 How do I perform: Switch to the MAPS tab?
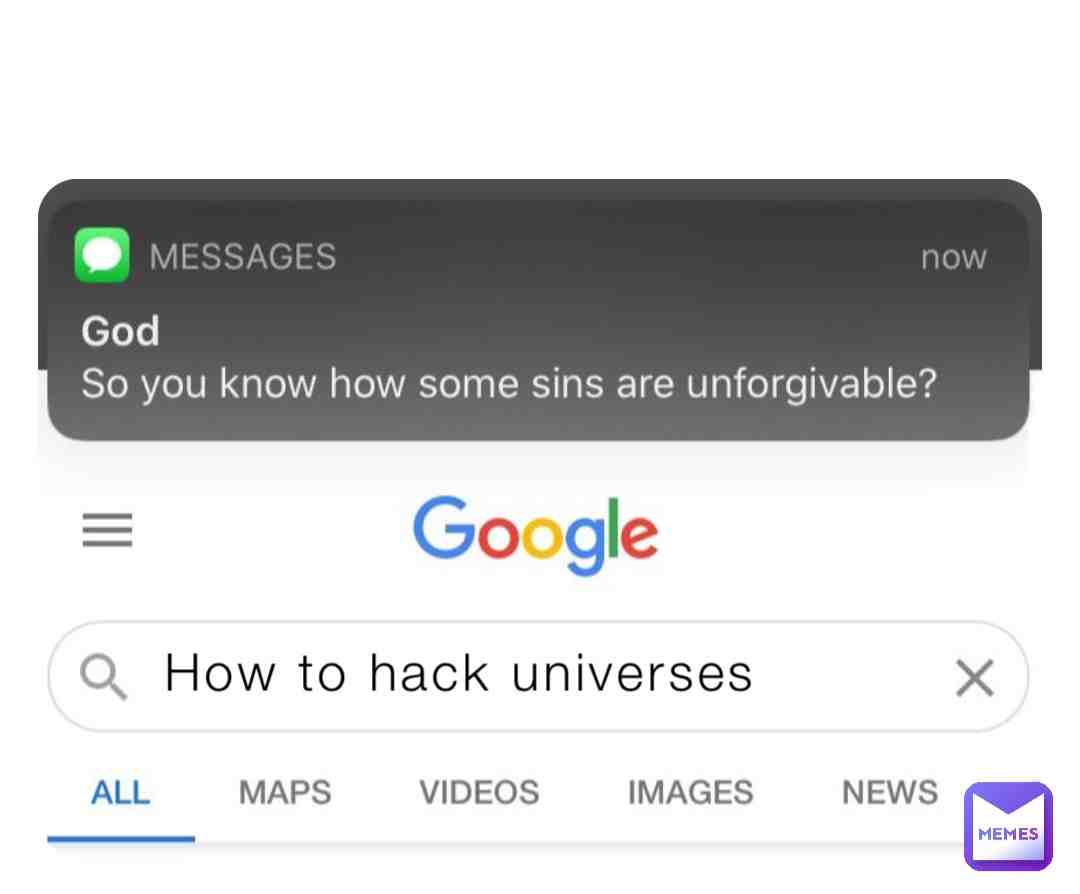coord(285,792)
